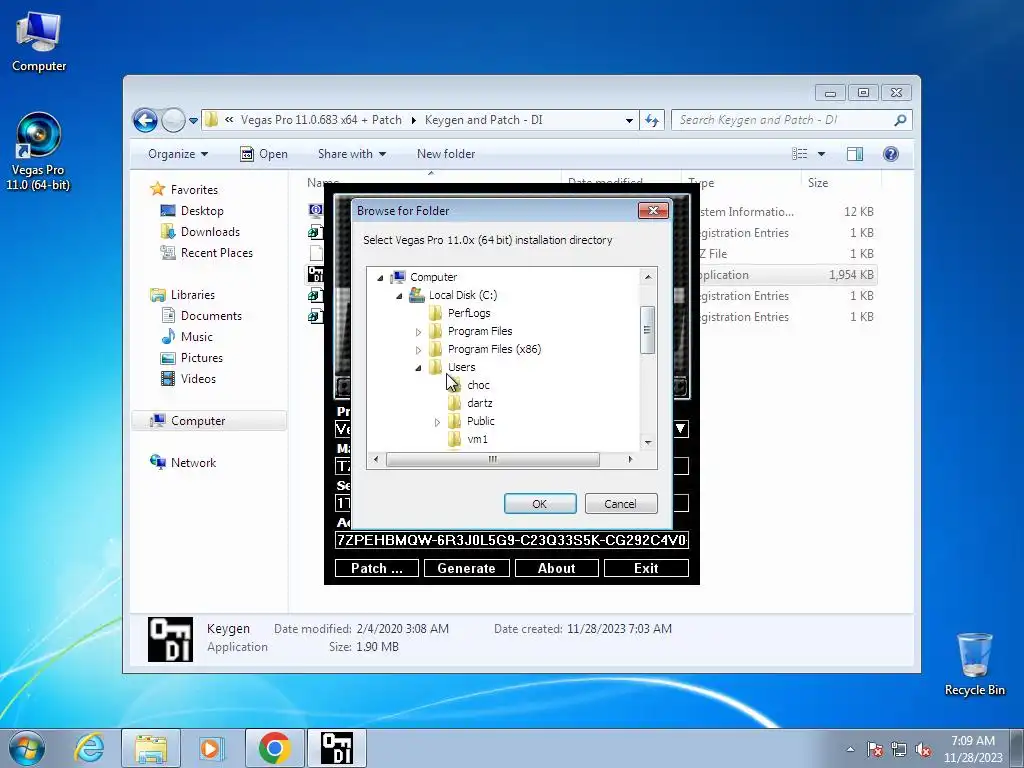
Task: Open the Organize menu in Explorer
Action: pos(178,154)
